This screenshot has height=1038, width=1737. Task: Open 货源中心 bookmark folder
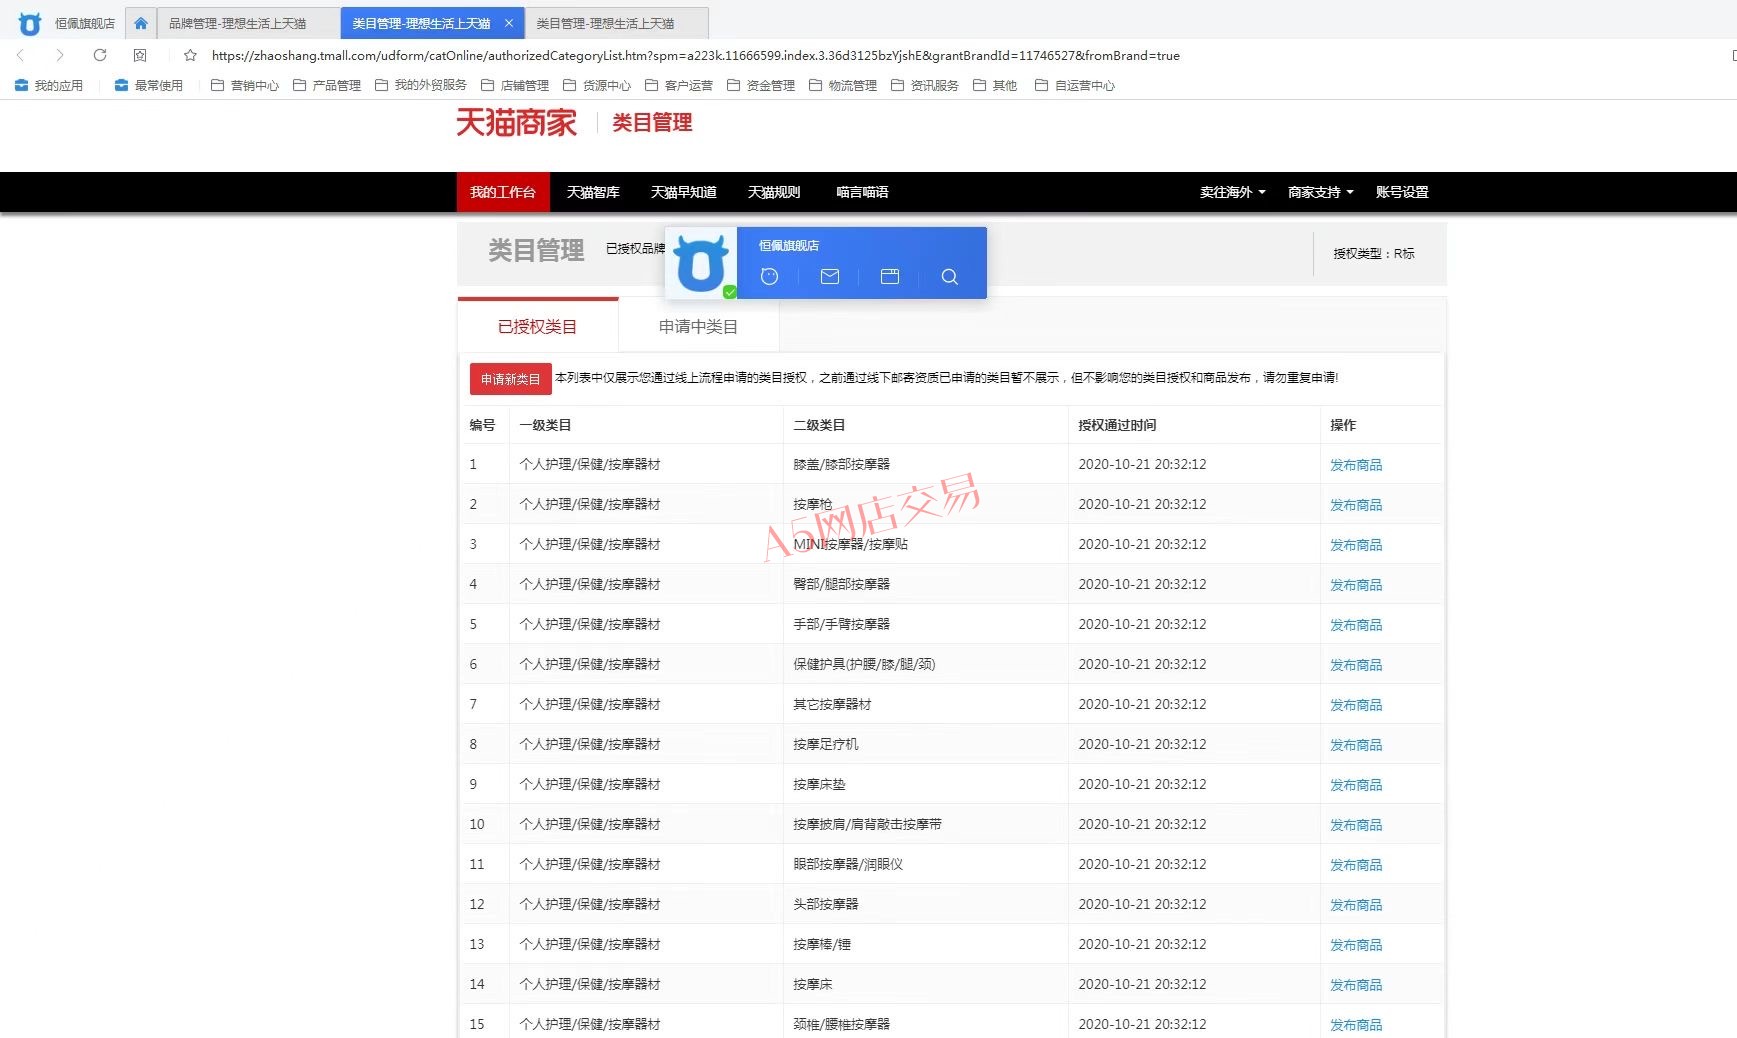point(597,86)
